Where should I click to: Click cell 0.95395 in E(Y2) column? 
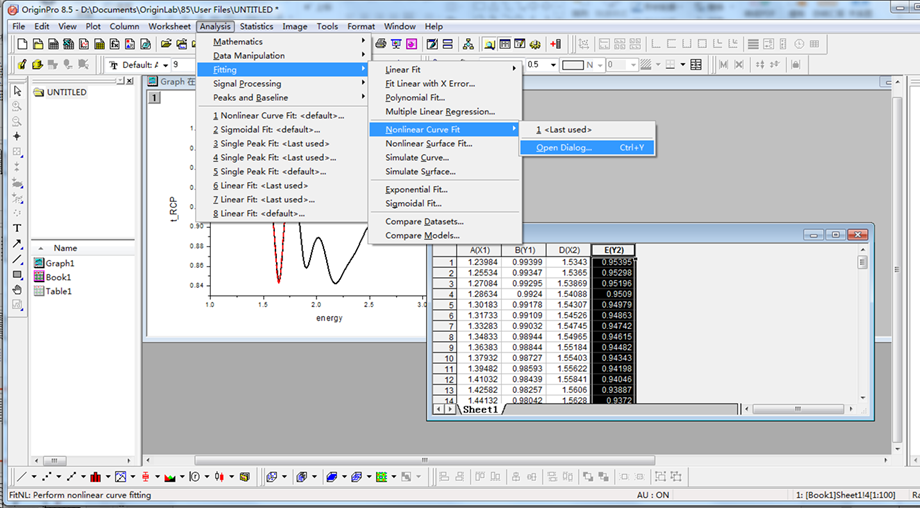coord(613,262)
